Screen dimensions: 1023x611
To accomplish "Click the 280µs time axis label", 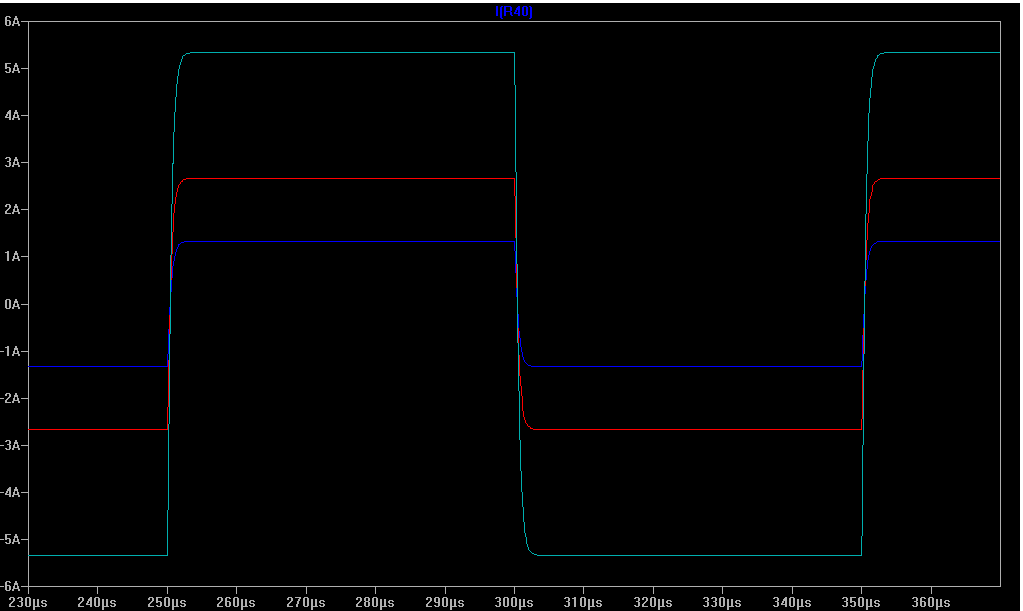I will coord(375,603).
